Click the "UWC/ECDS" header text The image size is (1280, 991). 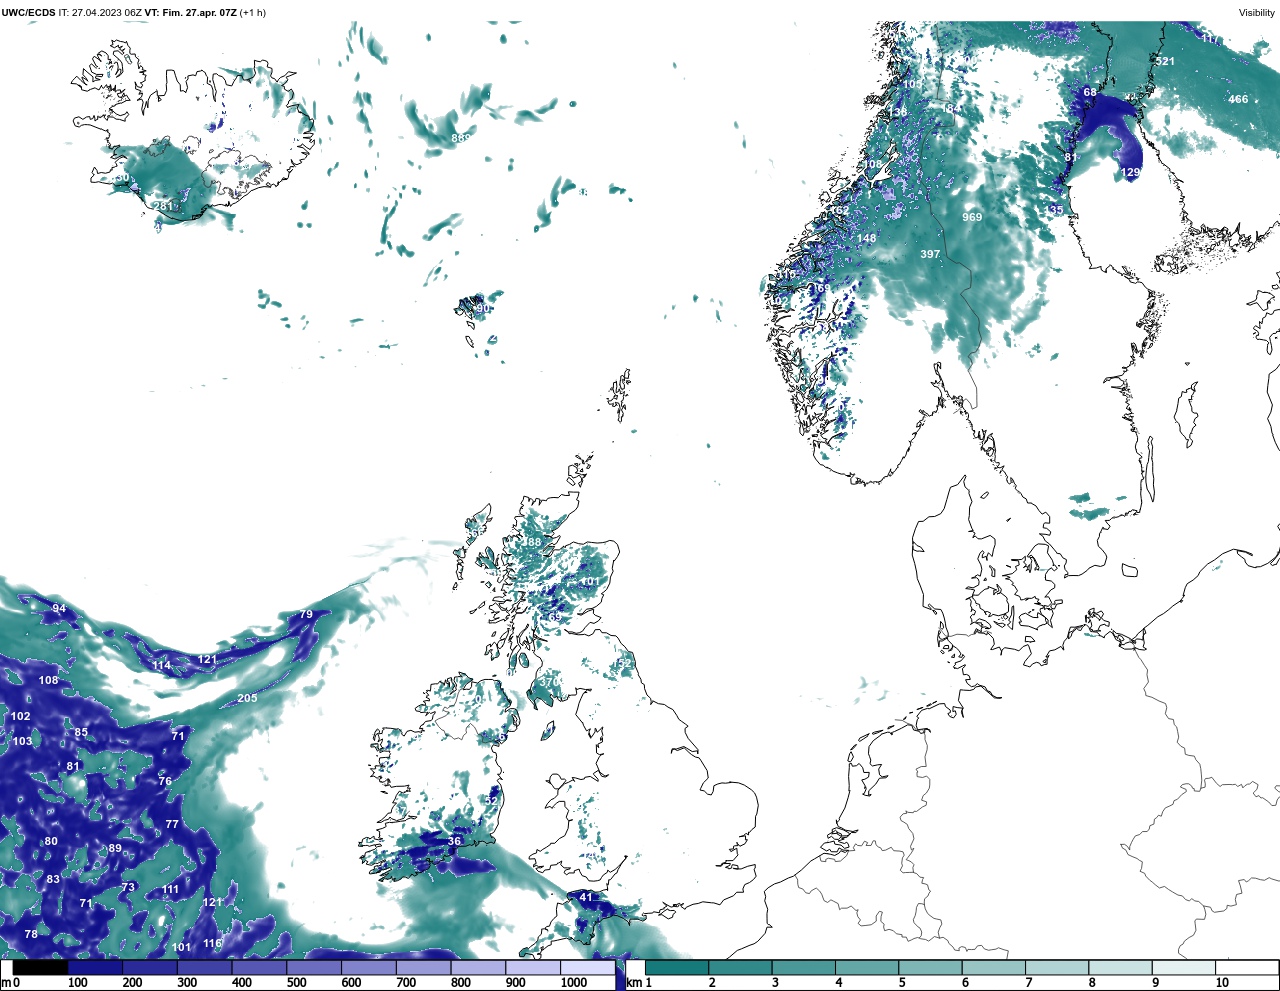click(29, 13)
